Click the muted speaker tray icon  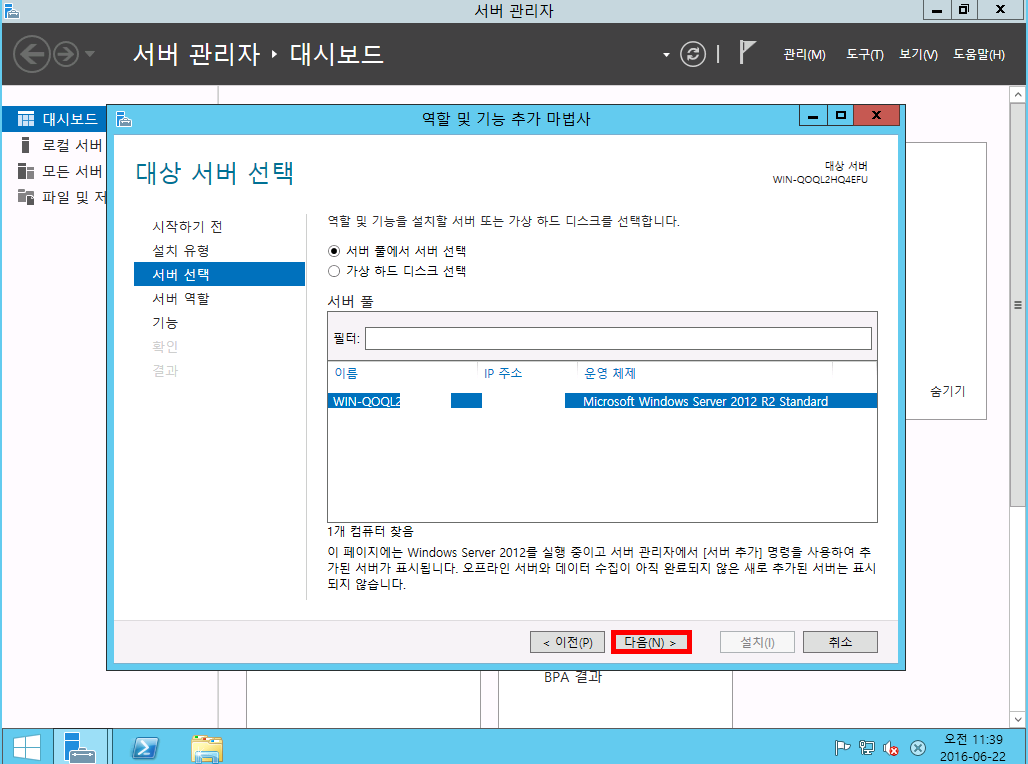tap(891, 748)
